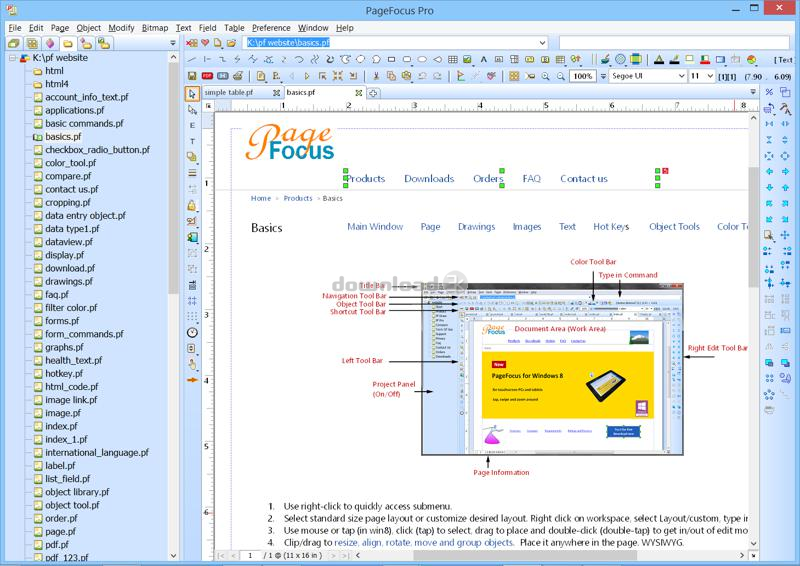The image size is (800, 566).
Task: Click the Hot Keys link in Basics row
Action: pyautogui.click(x=611, y=227)
